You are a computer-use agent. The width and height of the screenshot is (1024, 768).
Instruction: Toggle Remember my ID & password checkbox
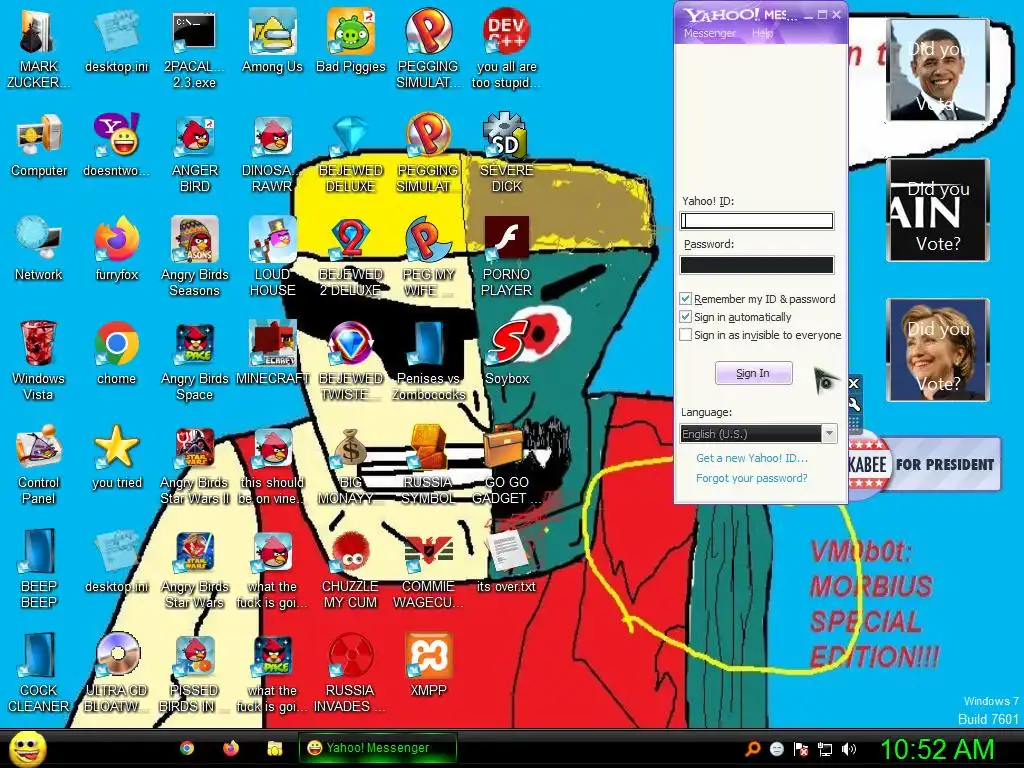click(x=686, y=298)
